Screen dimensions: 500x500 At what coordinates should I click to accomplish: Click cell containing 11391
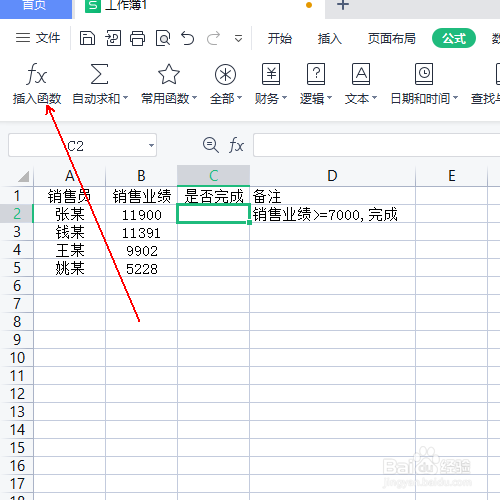pos(141,232)
